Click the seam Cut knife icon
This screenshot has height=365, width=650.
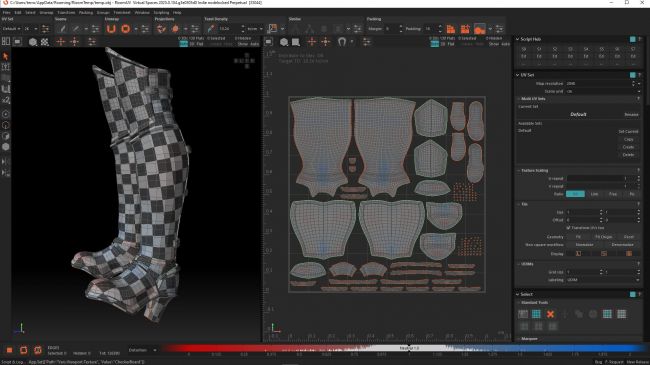pyautogui.click(x=62, y=29)
